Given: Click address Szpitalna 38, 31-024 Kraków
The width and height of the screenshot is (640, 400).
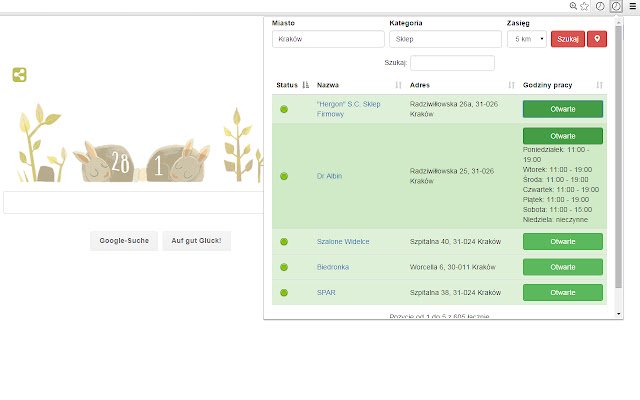Looking at the screenshot, I should (x=455, y=293).
